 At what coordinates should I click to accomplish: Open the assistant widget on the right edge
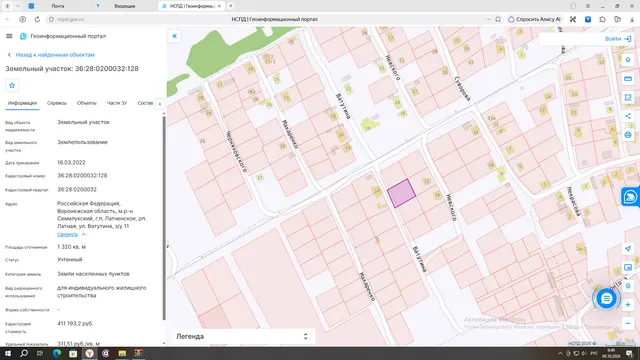(631, 197)
